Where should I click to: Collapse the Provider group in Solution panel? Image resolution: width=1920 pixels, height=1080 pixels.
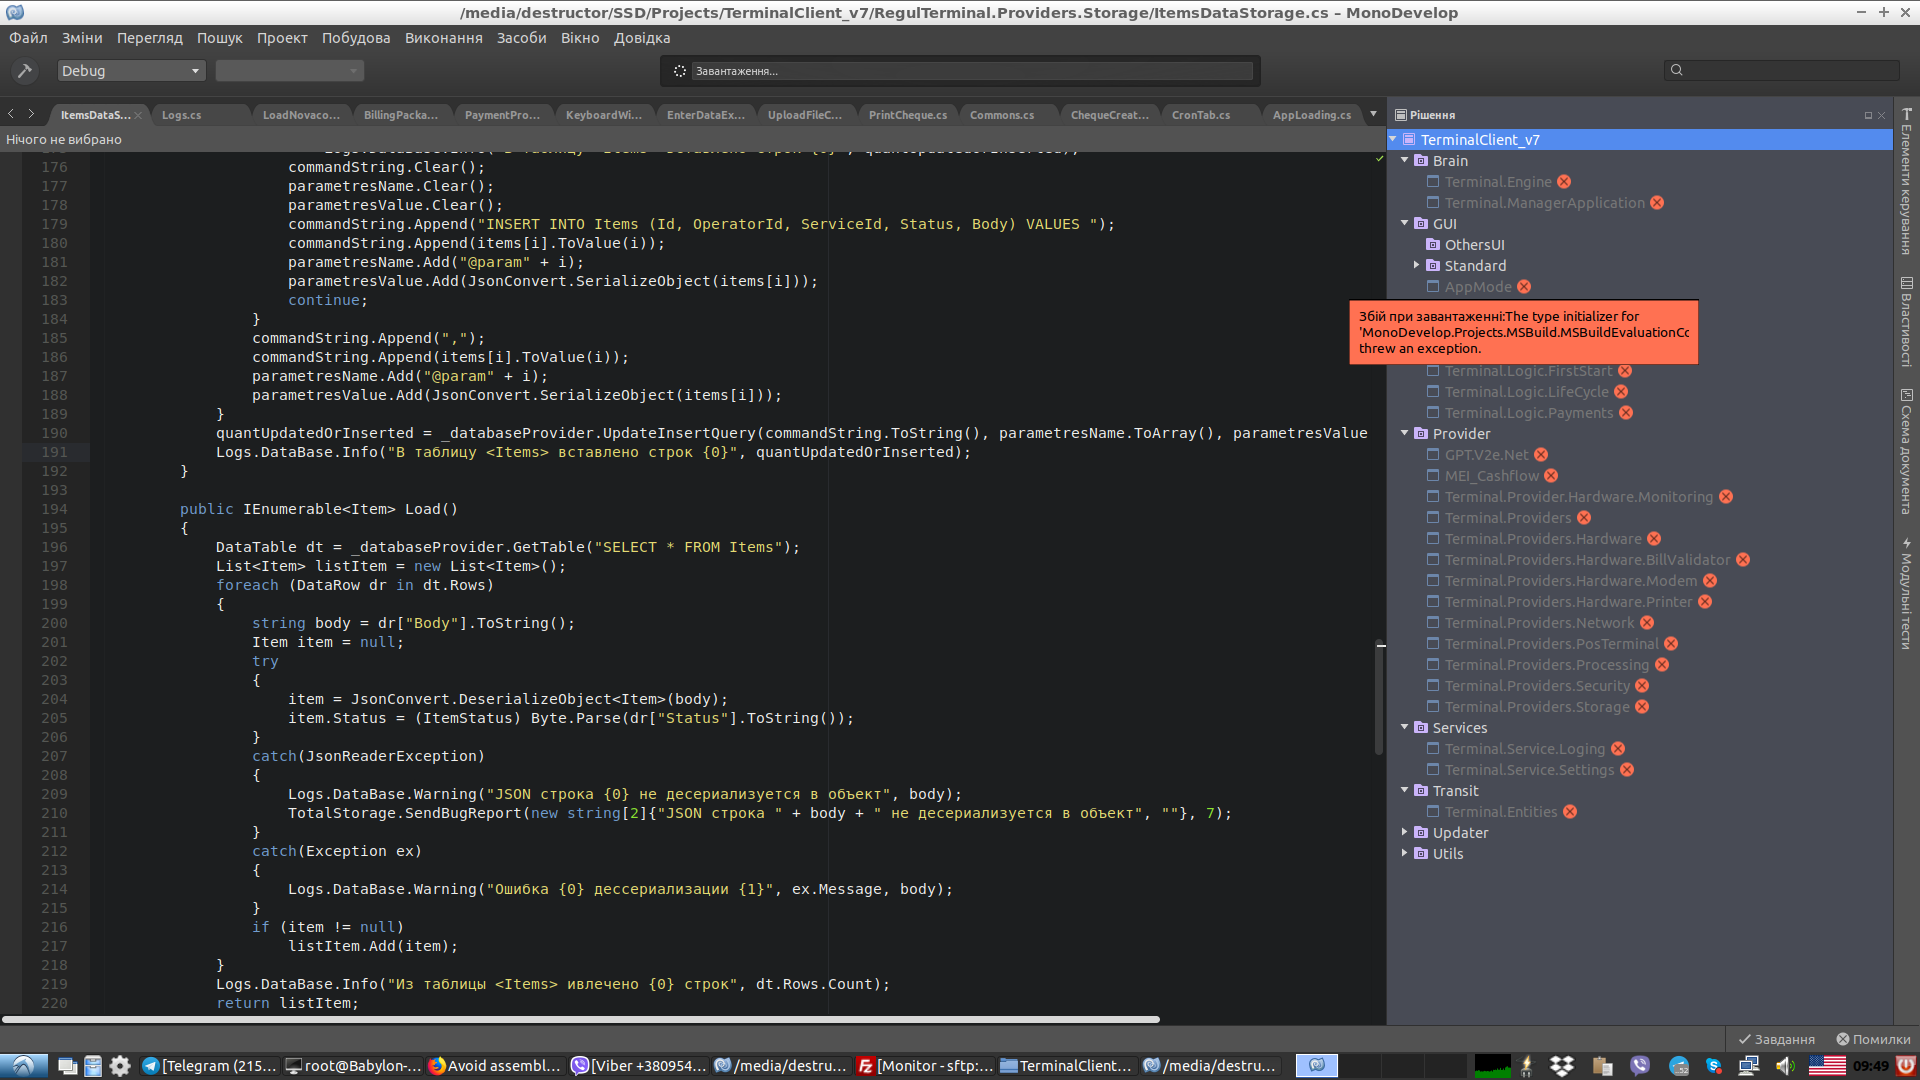[1405, 433]
